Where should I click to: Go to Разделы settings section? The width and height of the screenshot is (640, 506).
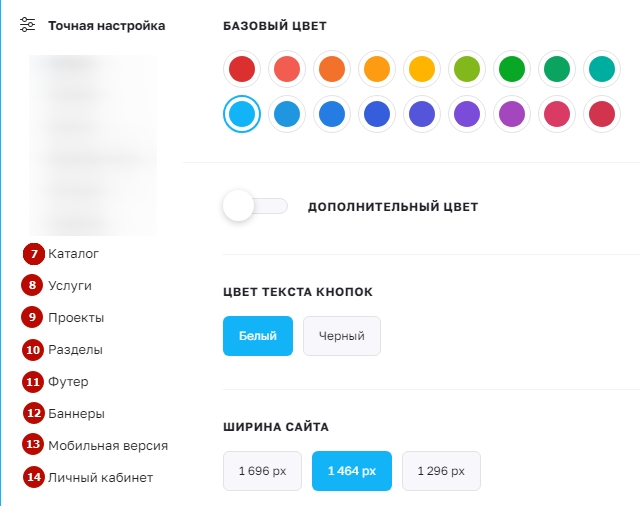[x=75, y=350]
